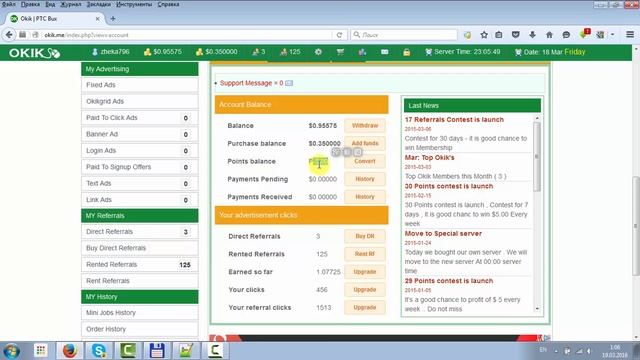Open the chart app on taskbar
The width and height of the screenshot is (640, 360).
186,351
